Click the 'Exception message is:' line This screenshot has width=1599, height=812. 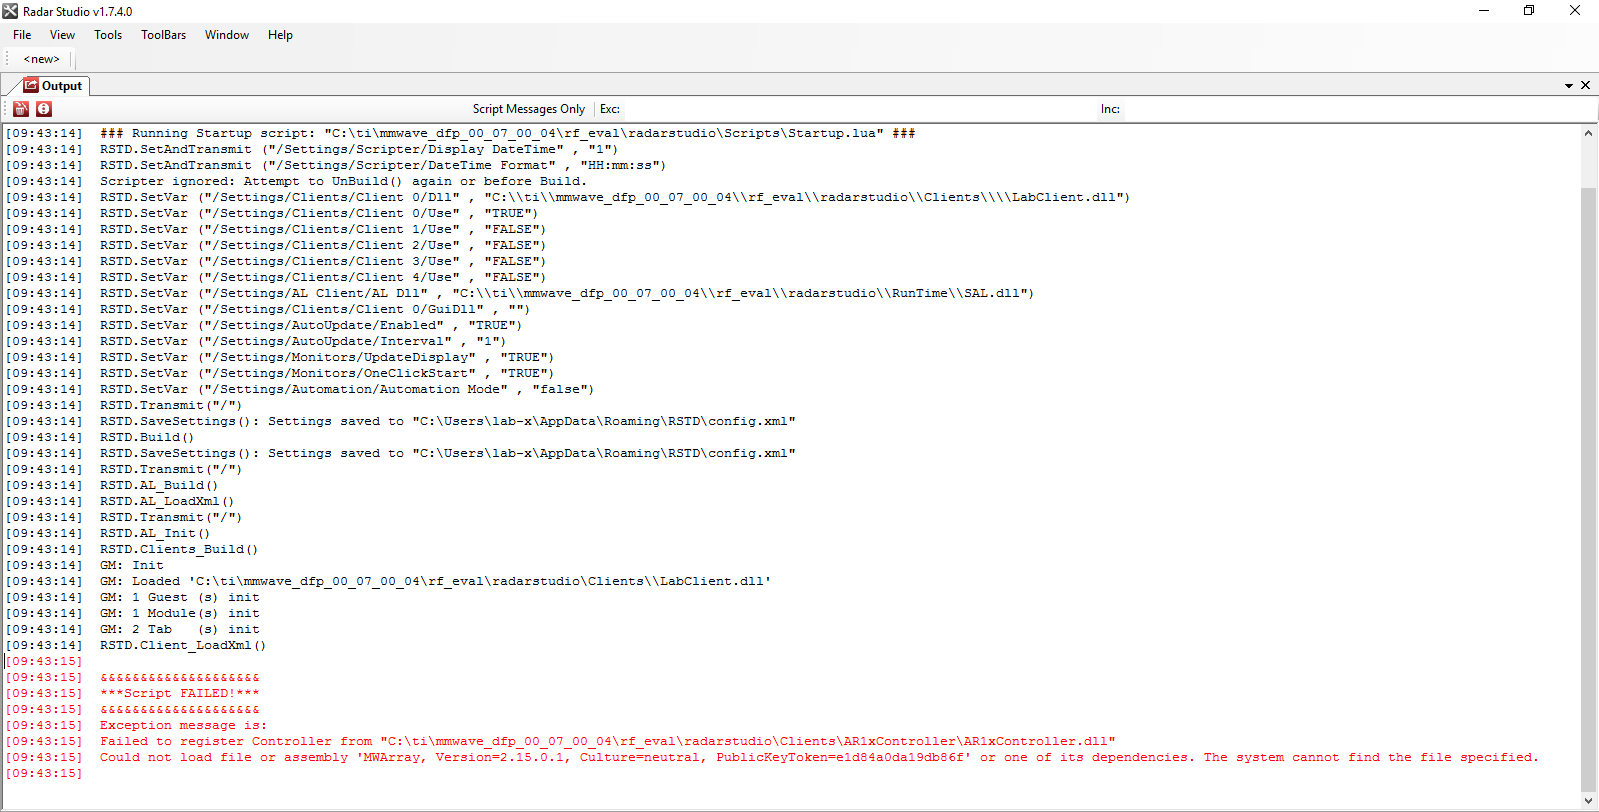183,725
